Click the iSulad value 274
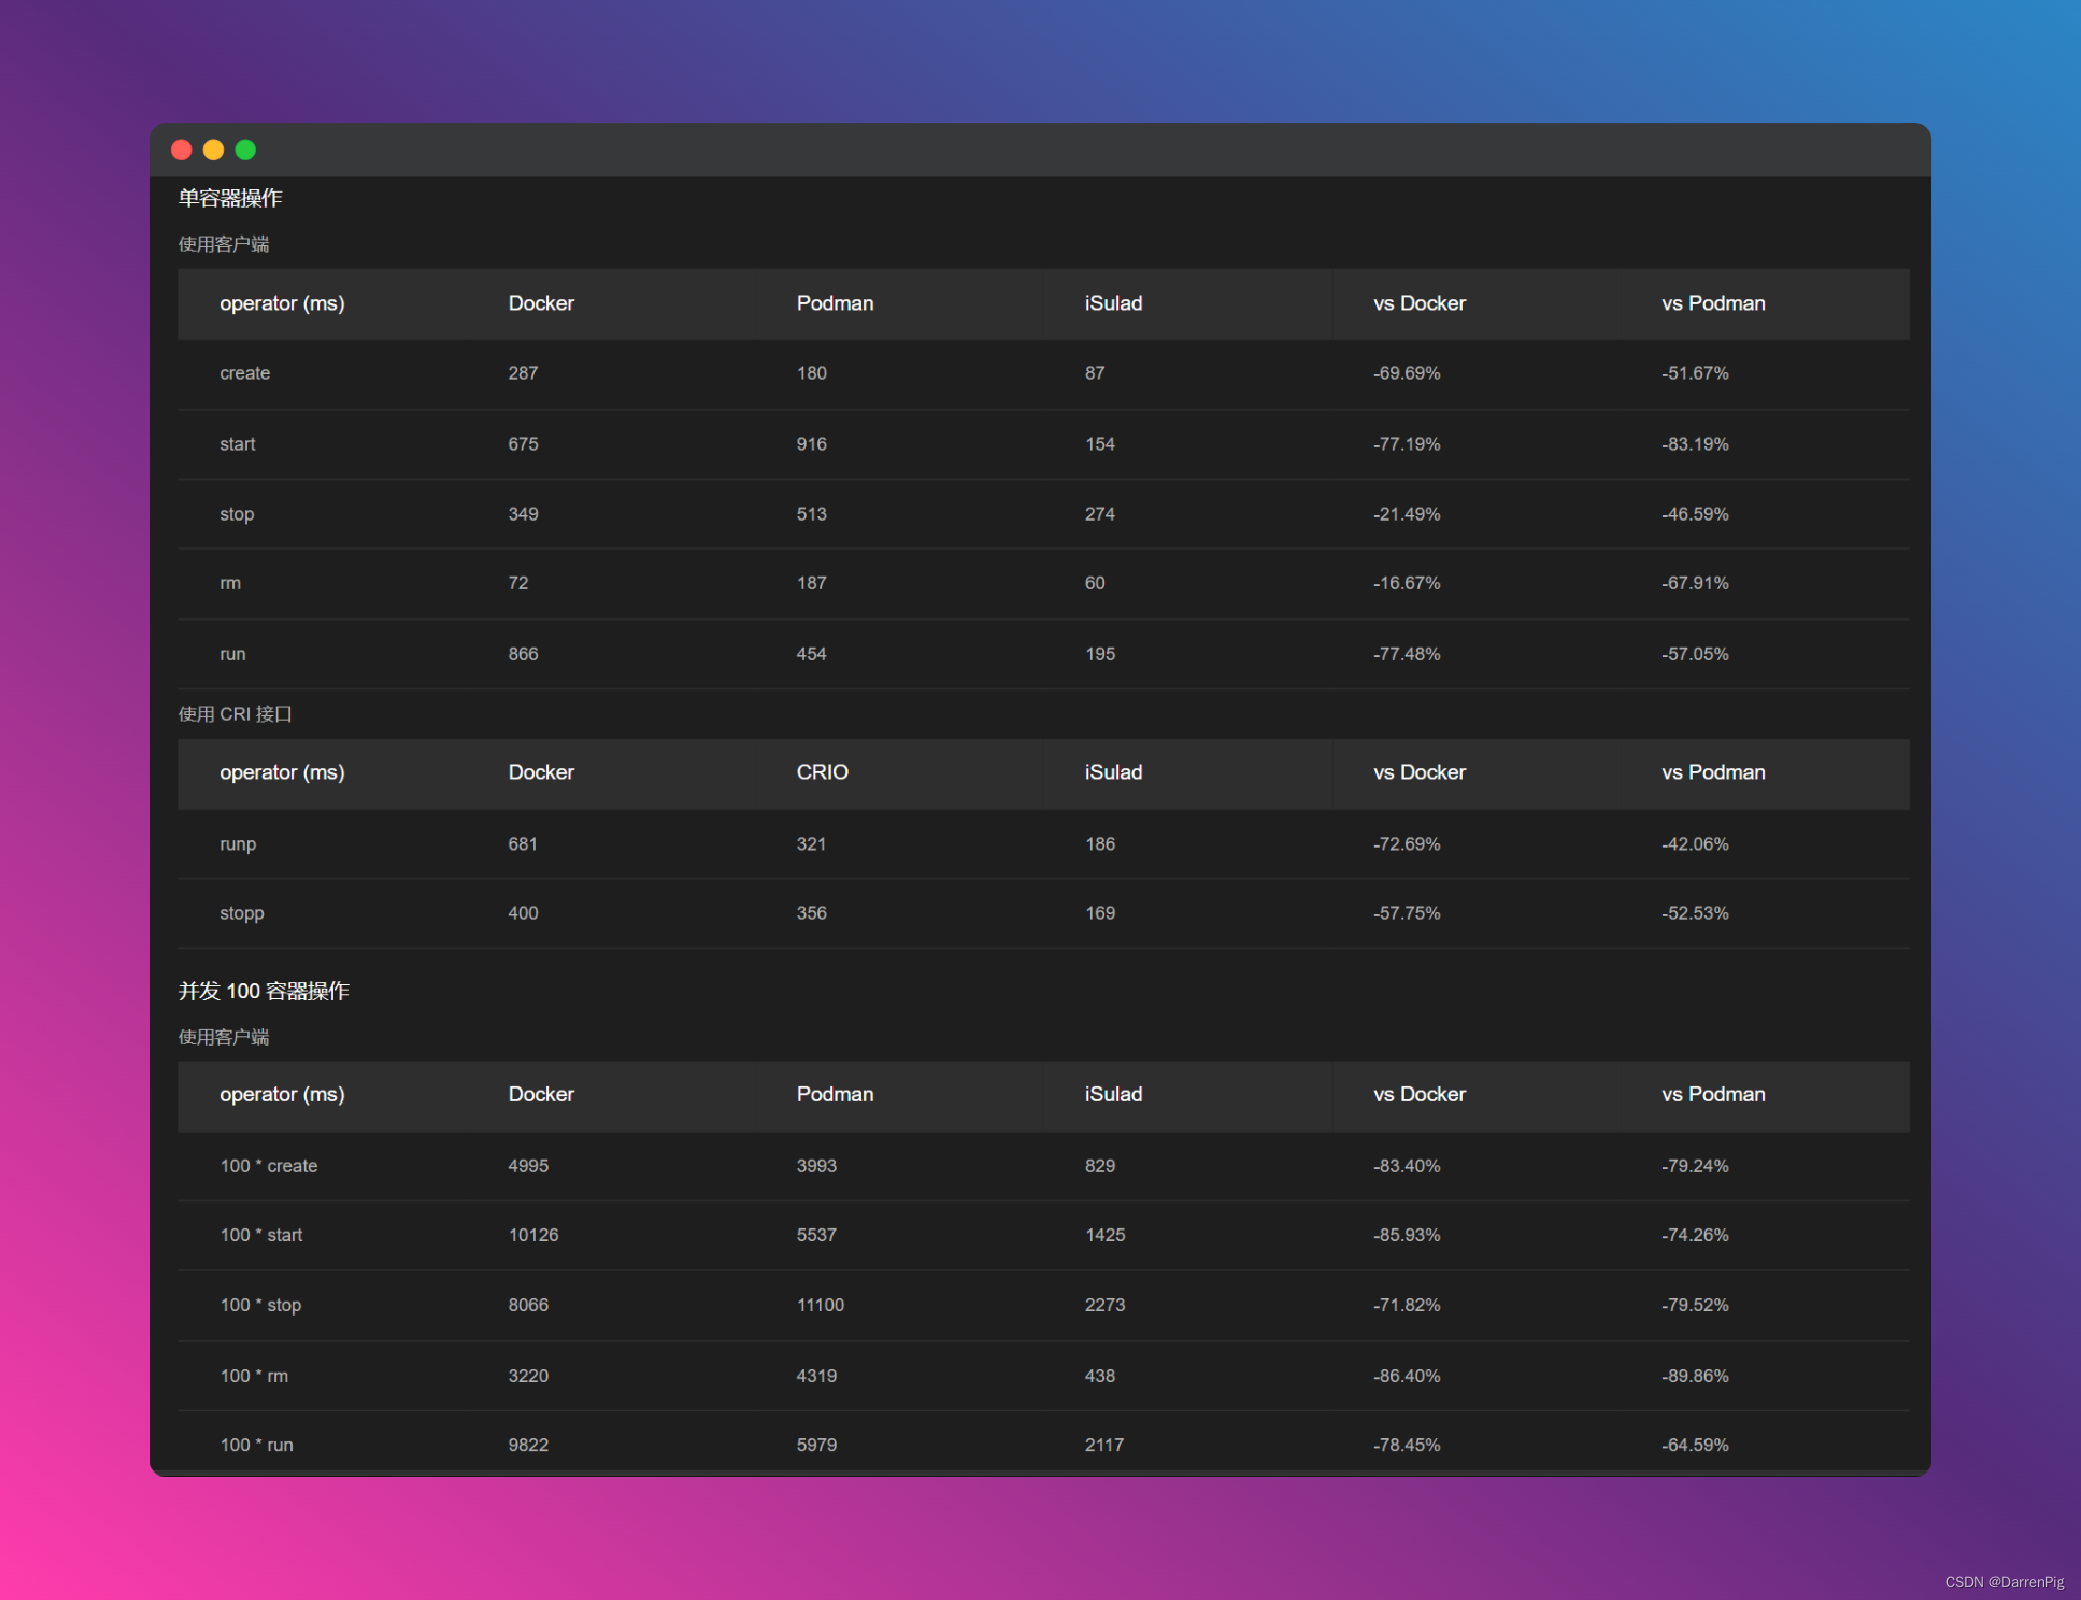 (x=1100, y=514)
